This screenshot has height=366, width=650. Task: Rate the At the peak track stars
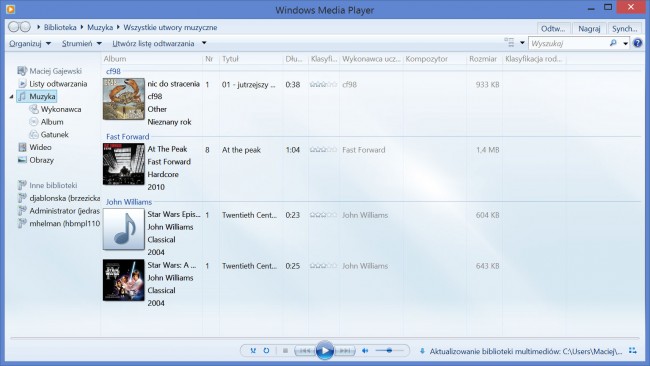tap(323, 150)
